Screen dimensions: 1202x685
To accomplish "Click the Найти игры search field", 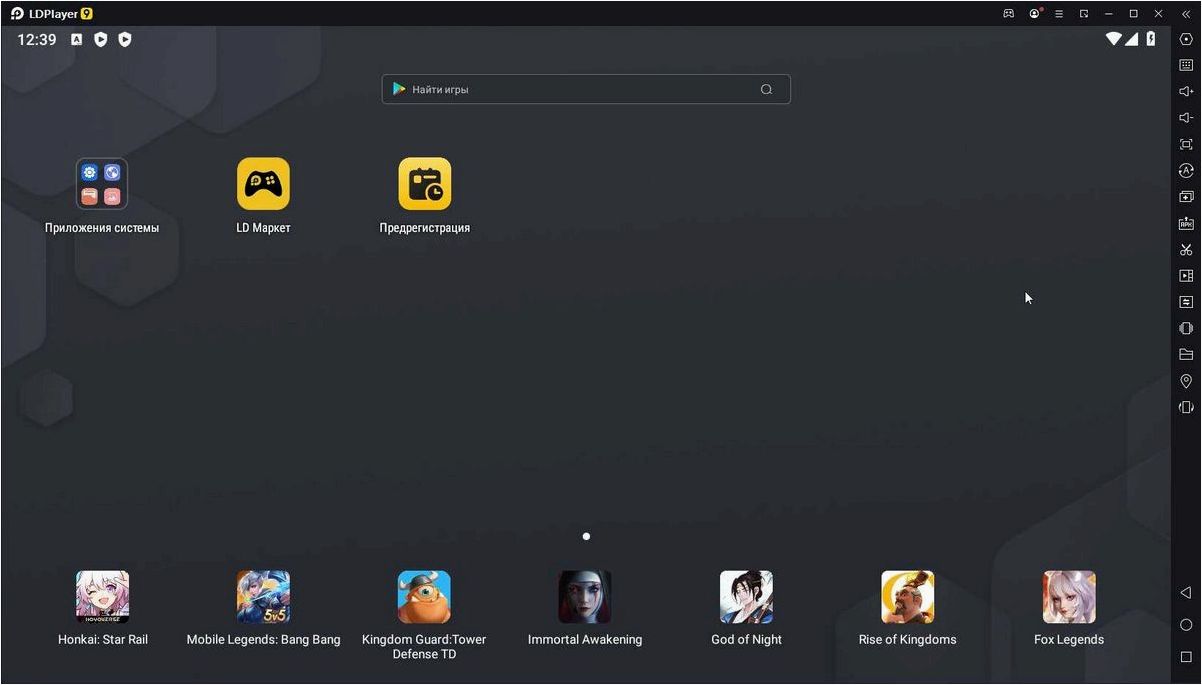I will tap(586, 89).
